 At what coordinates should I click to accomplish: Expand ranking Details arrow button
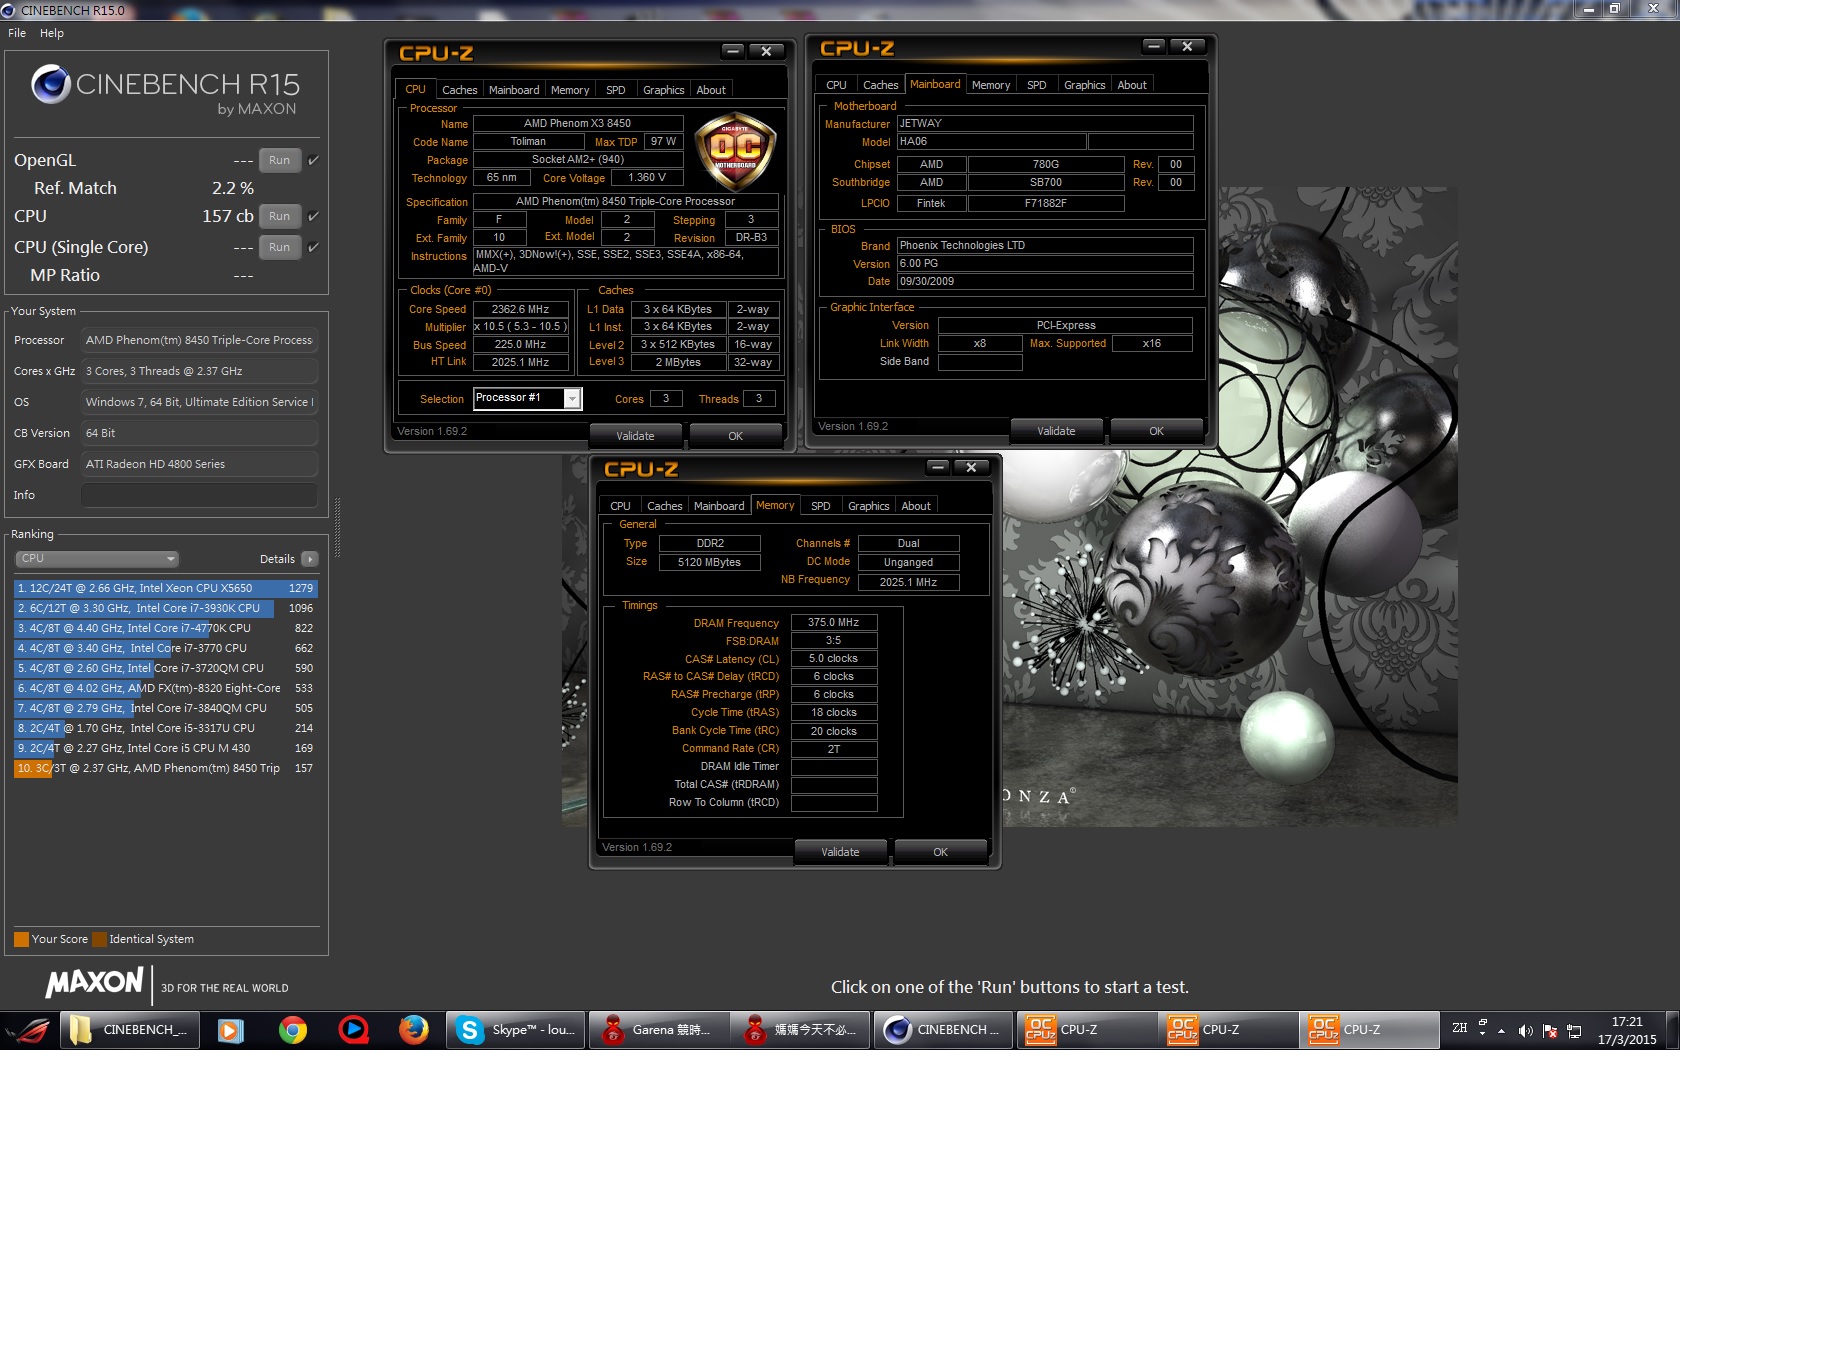309,559
